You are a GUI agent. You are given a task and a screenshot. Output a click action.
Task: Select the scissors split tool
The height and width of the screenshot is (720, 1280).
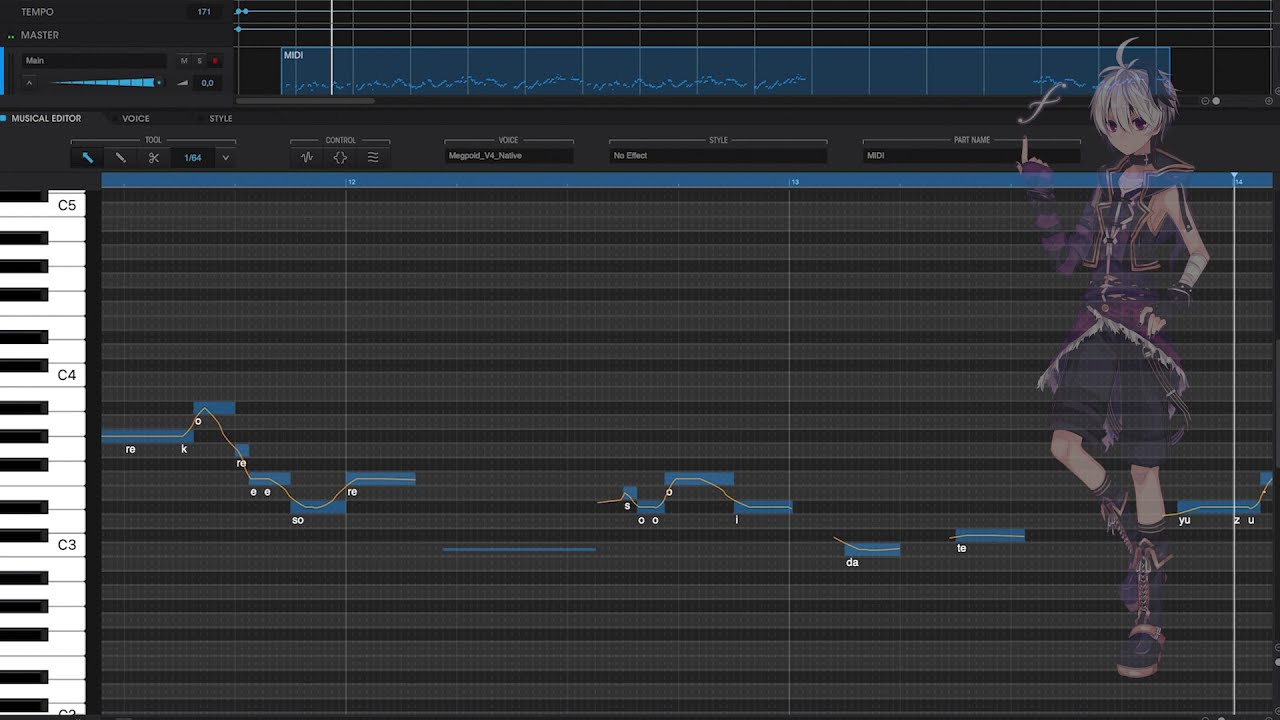(154, 157)
